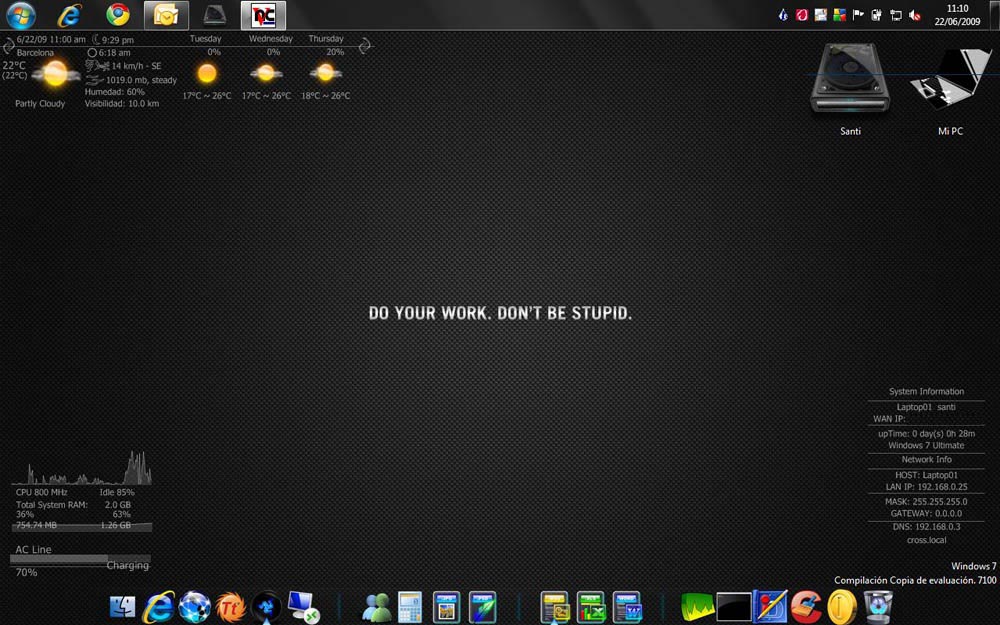Click the power plug battery tray icon
The height and width of the screenshot is (625, 1000).
876,15
